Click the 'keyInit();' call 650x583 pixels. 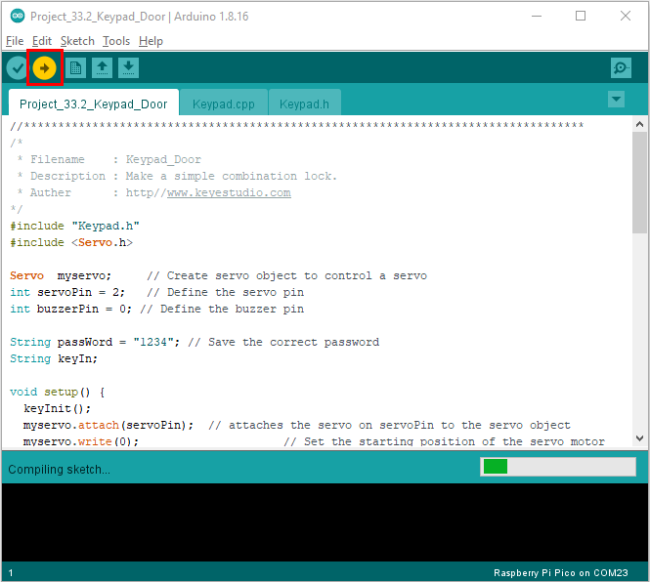pyautogui.click(x=57, y=408)
